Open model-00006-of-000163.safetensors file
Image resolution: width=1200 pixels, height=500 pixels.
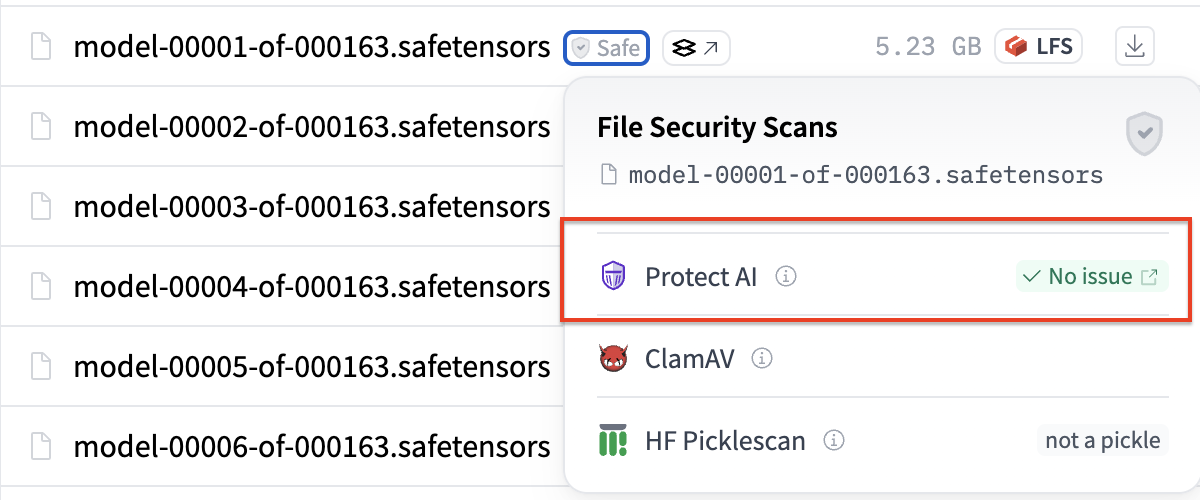[x=311, y=446]
